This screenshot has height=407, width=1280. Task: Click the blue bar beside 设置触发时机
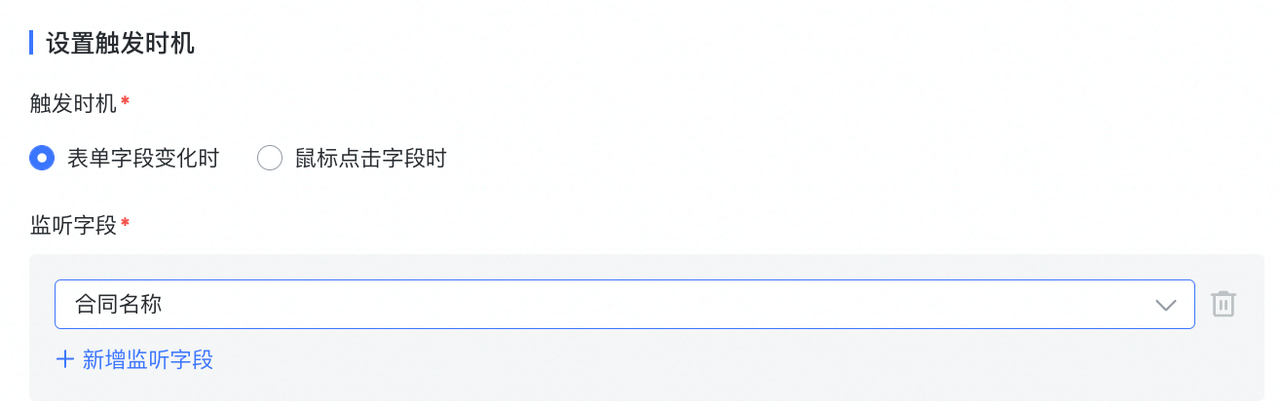[32, 44]
